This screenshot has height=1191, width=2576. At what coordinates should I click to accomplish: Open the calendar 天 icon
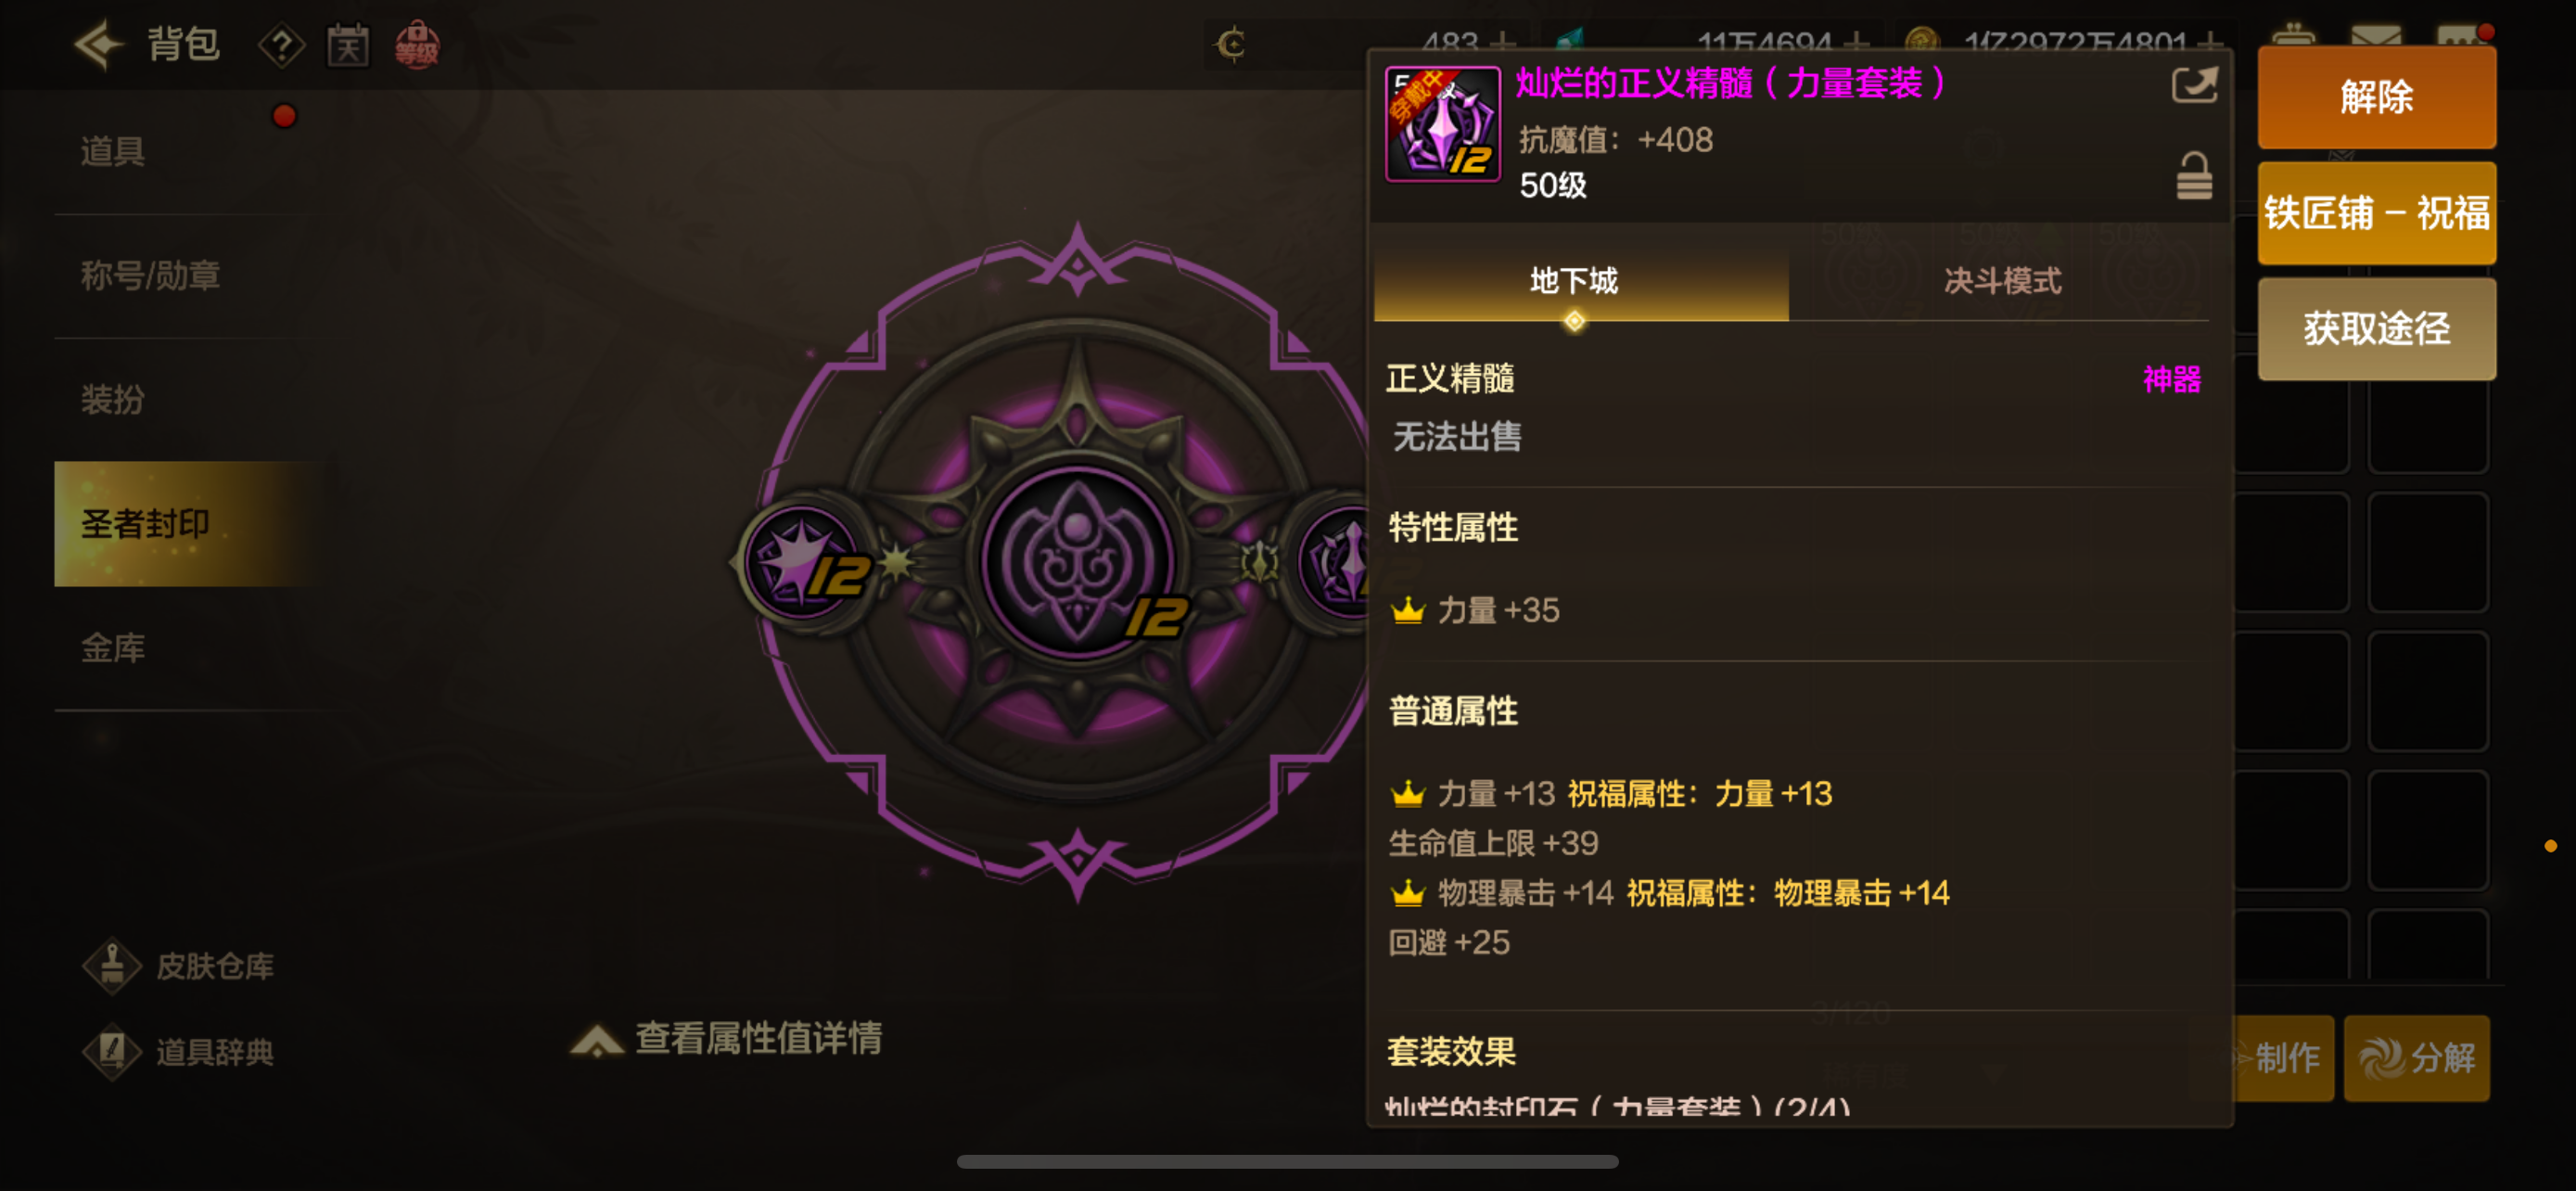click(x=348, y=46)
